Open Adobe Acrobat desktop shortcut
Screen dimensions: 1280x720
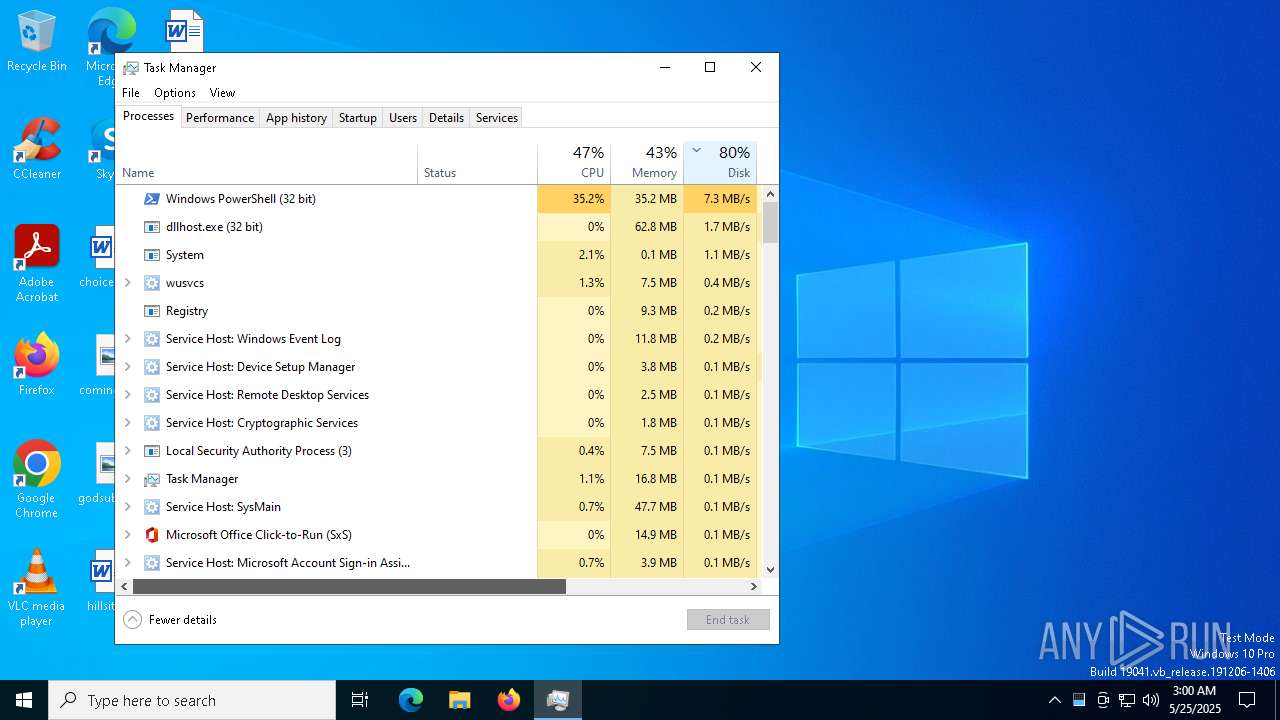click(37, 264)
